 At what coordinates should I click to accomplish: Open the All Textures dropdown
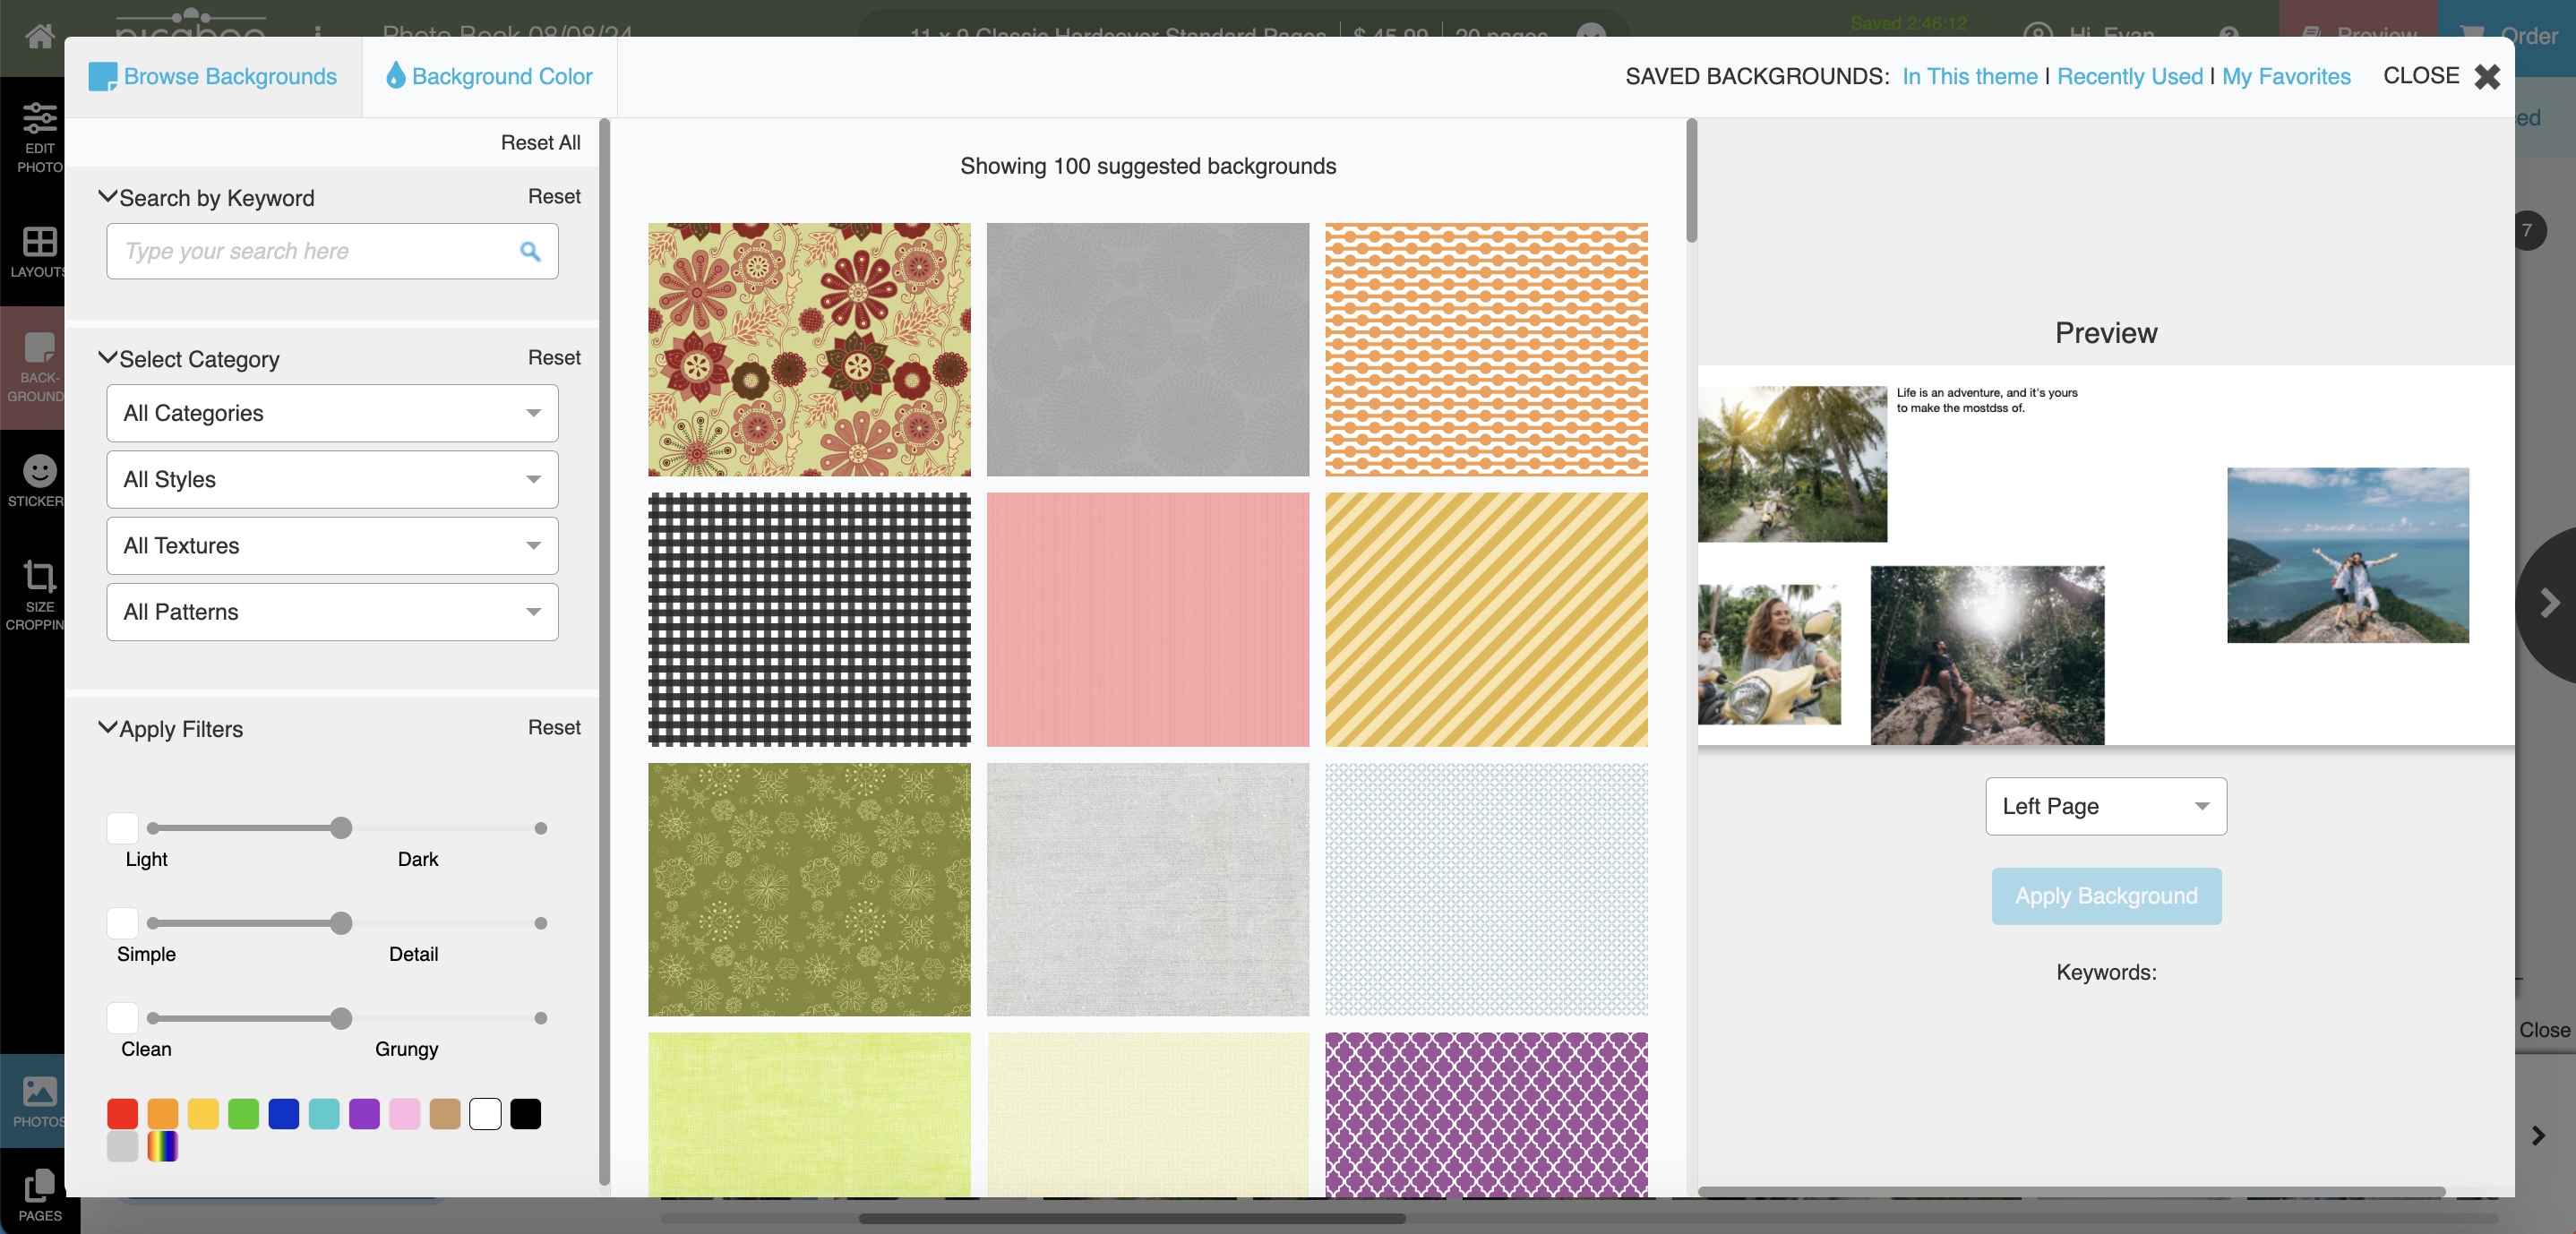pyautogui.click(x=332, y=545)
